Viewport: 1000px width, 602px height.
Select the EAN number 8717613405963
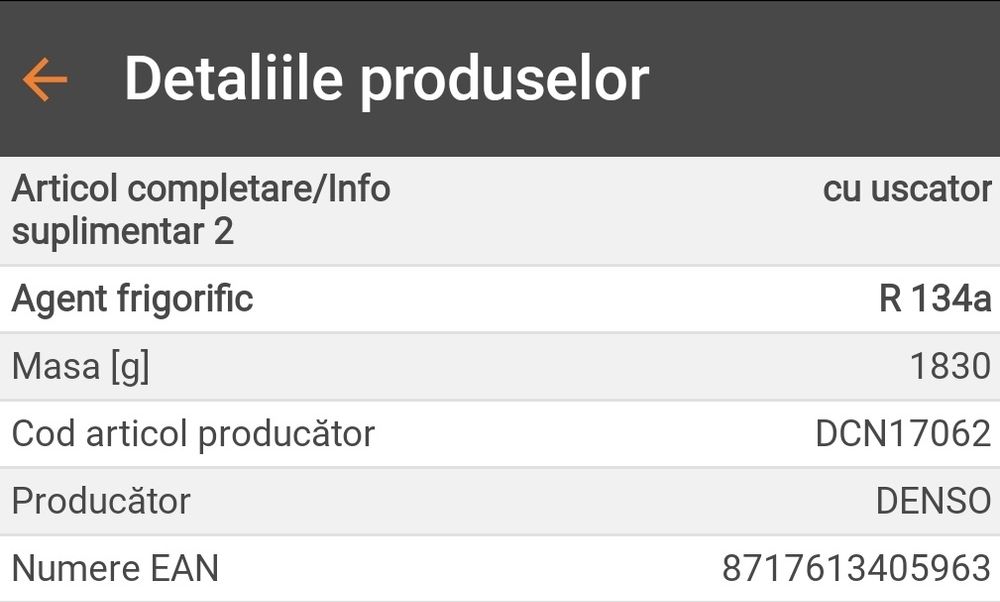(856, 568)
